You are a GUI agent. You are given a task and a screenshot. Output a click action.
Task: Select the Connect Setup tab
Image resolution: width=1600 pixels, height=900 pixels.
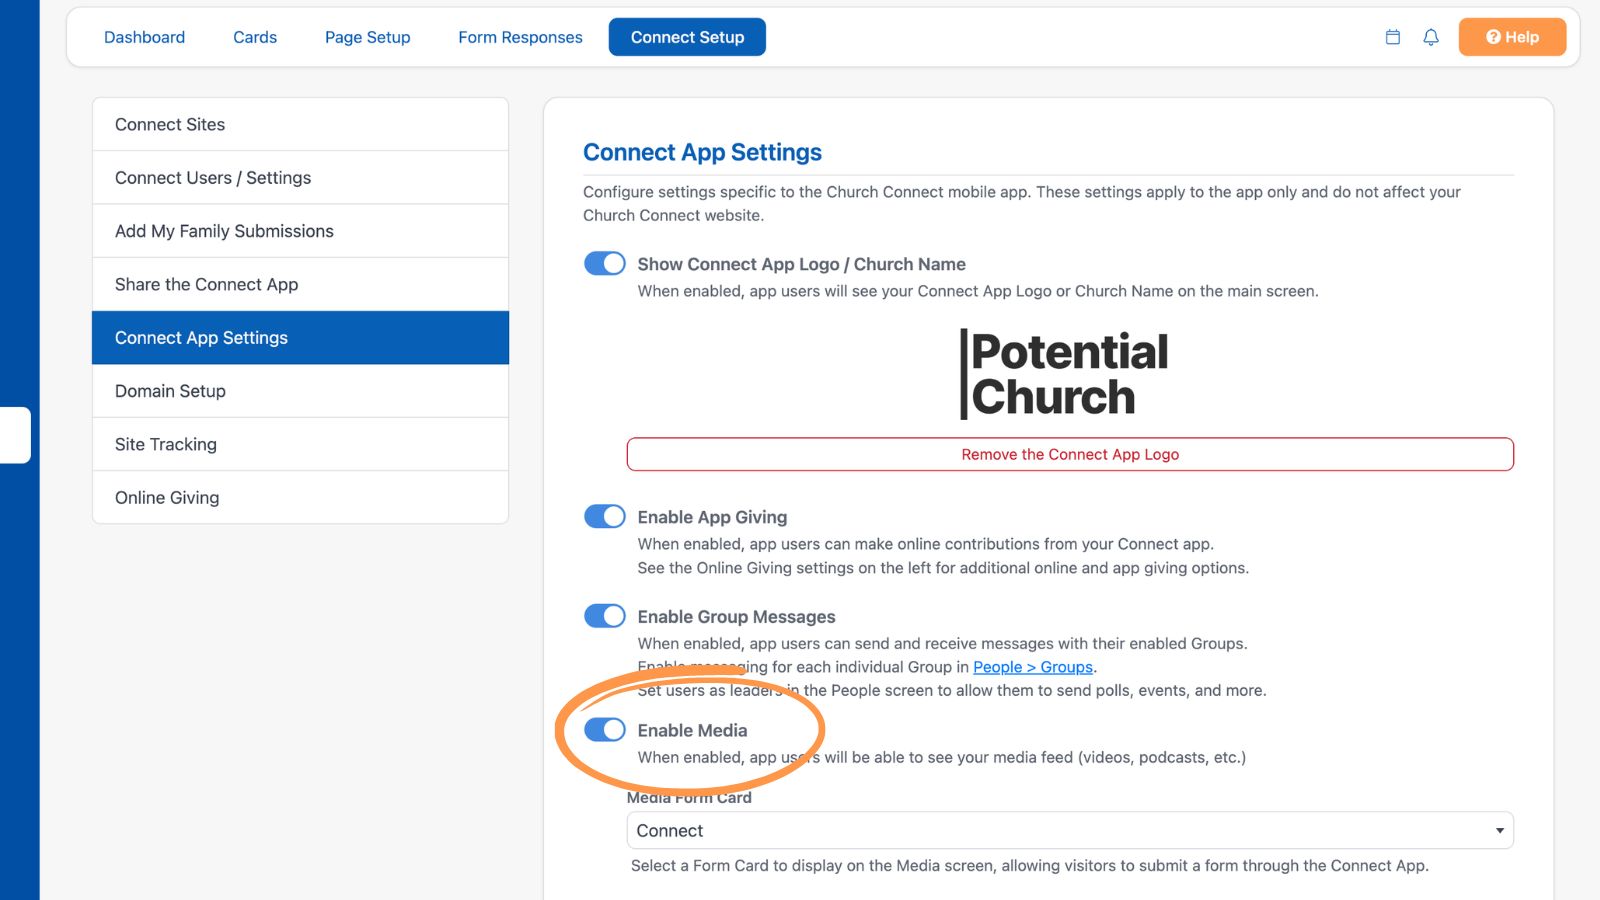(x=687, y=37)
